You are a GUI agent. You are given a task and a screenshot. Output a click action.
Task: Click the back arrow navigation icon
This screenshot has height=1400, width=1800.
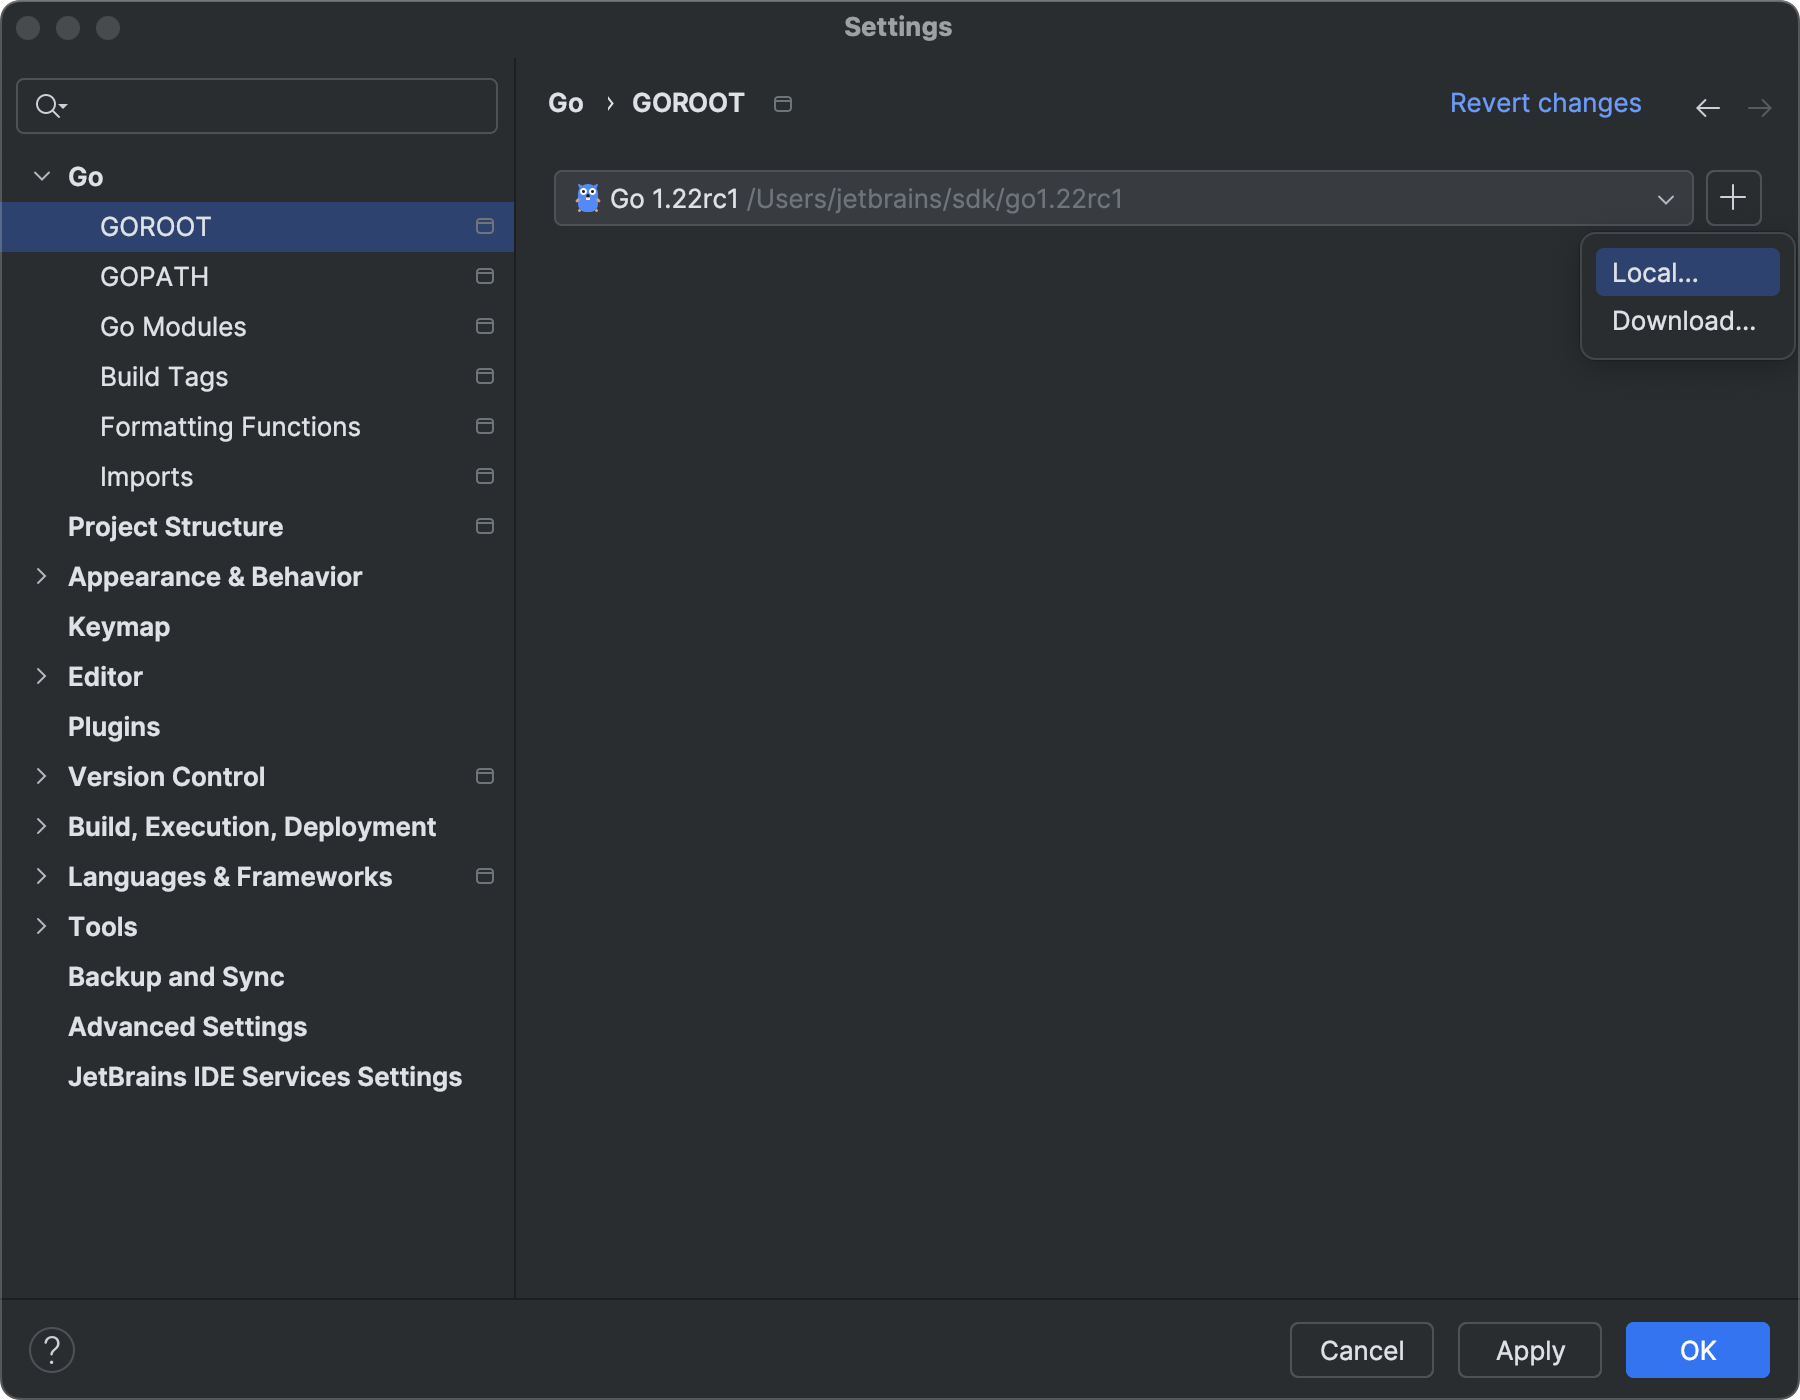click(x=1708, y=107)
